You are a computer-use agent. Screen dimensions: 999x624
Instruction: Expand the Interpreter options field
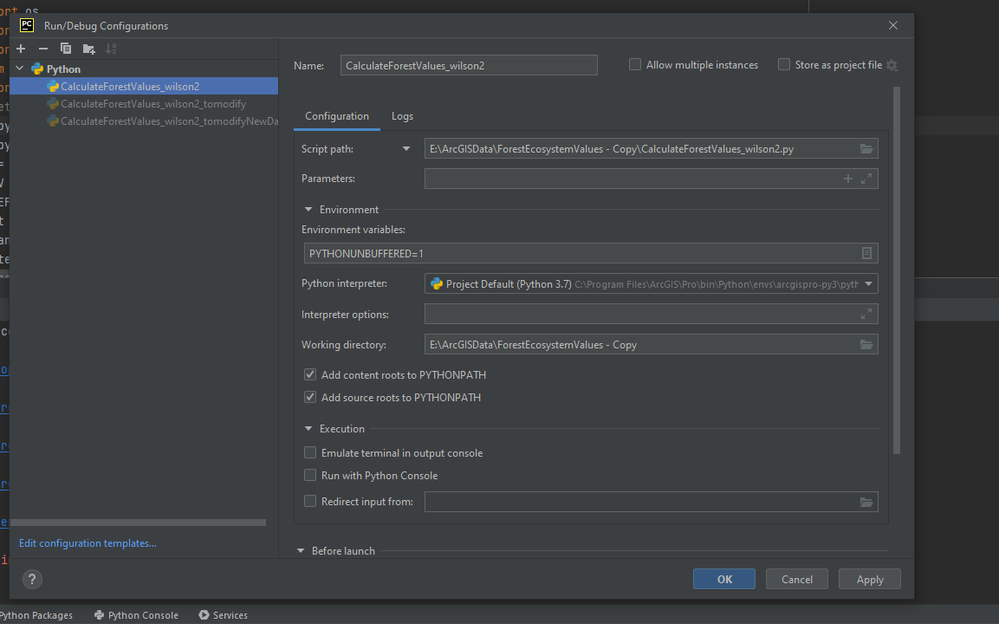pos(866,315)
